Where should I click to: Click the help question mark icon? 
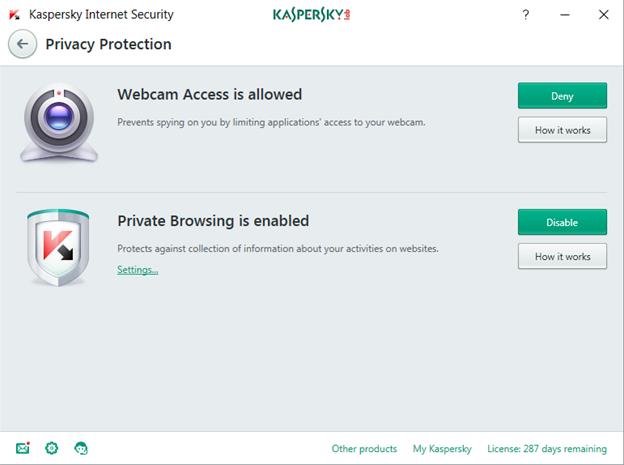[526, 15]
